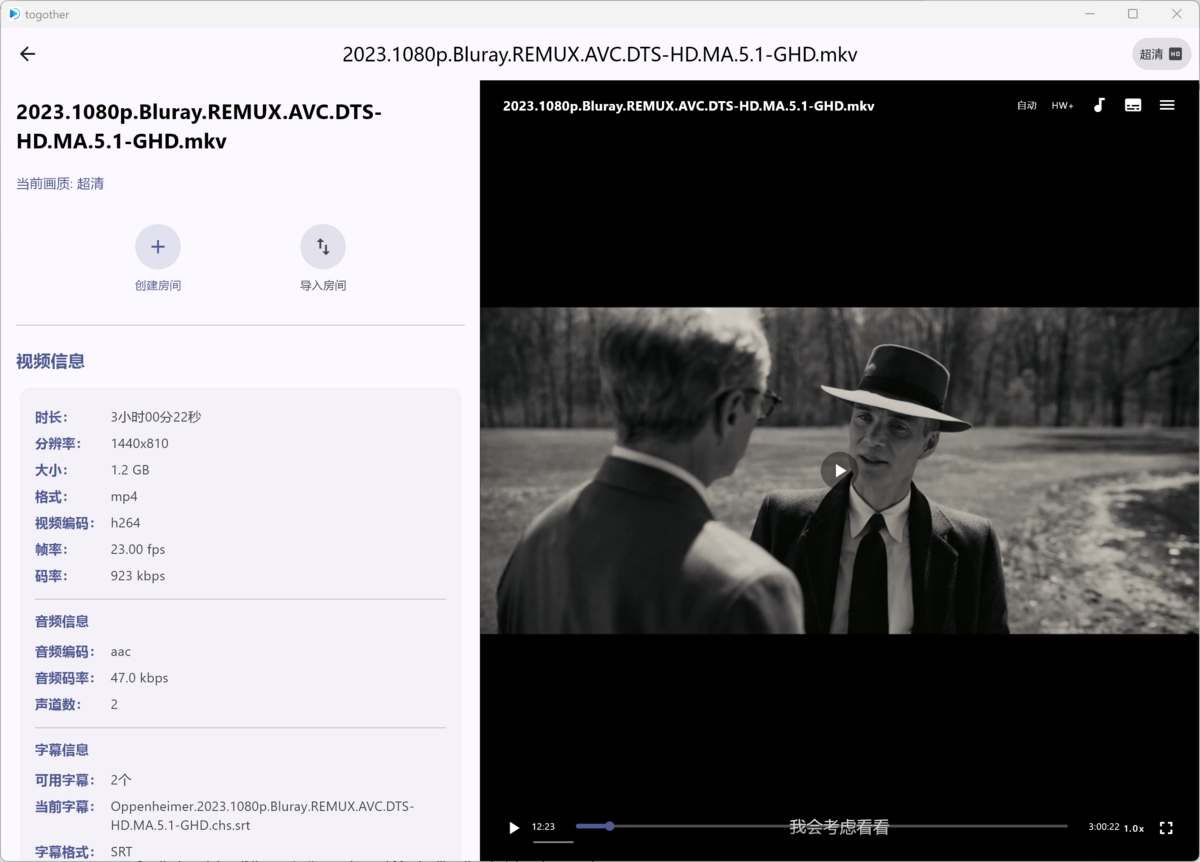
Task: Click the 当前画质: 超清 text
Action: pos(60,184)
